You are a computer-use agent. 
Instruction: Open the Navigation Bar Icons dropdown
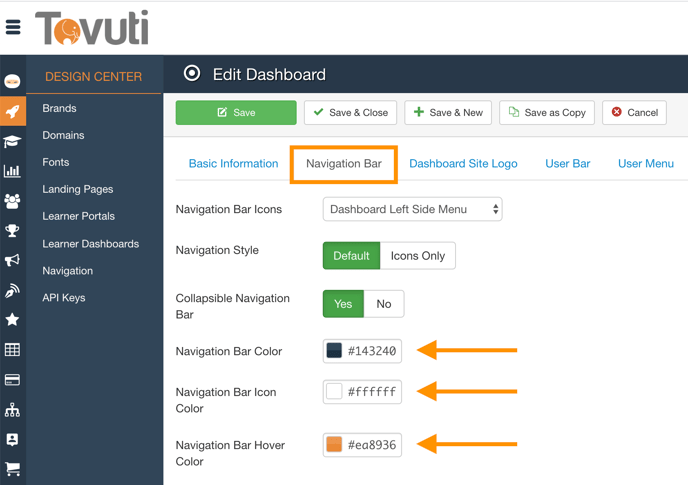click(412, 210)
